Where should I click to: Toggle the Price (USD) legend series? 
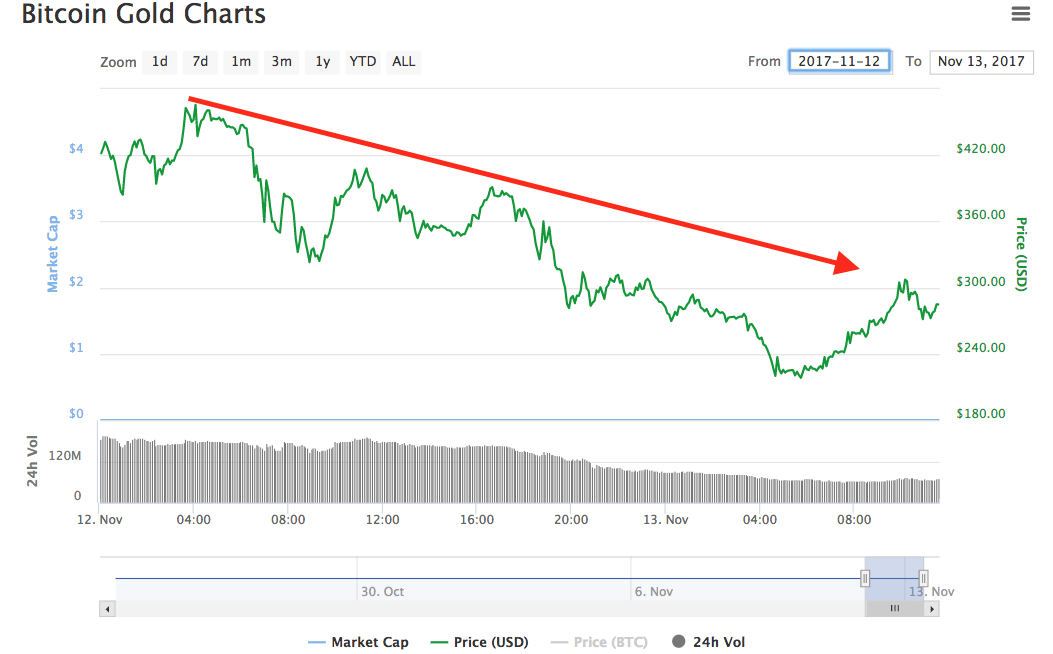pyautogui.click(x=479, y=642)
